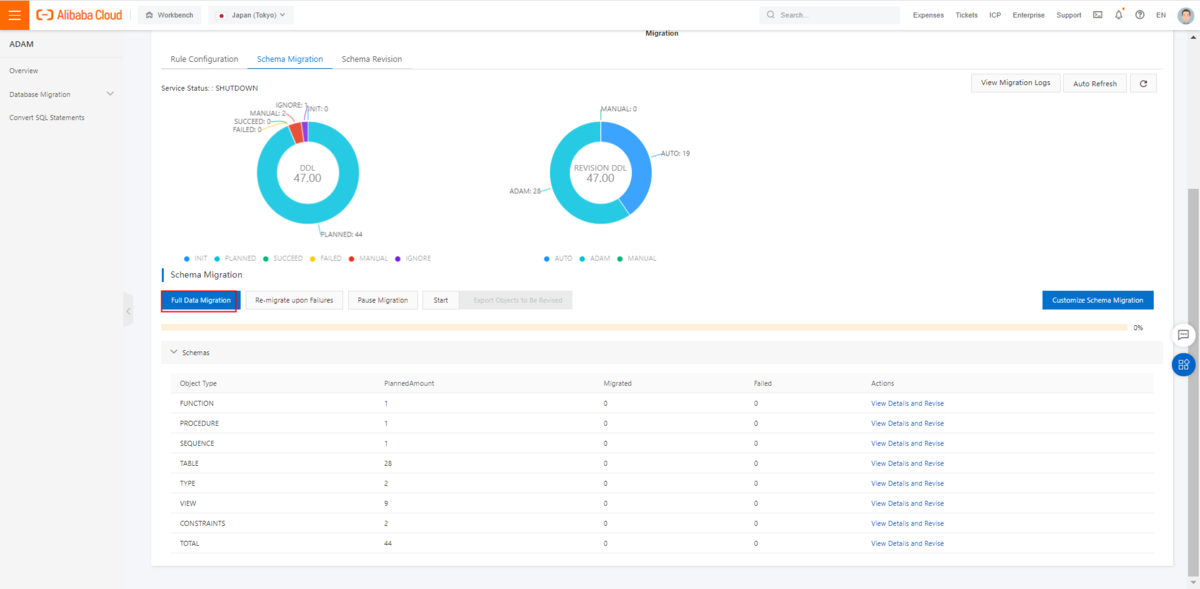Click the Pause Migration button
Screen dimensions: 1200x589
tap(383, 300)
